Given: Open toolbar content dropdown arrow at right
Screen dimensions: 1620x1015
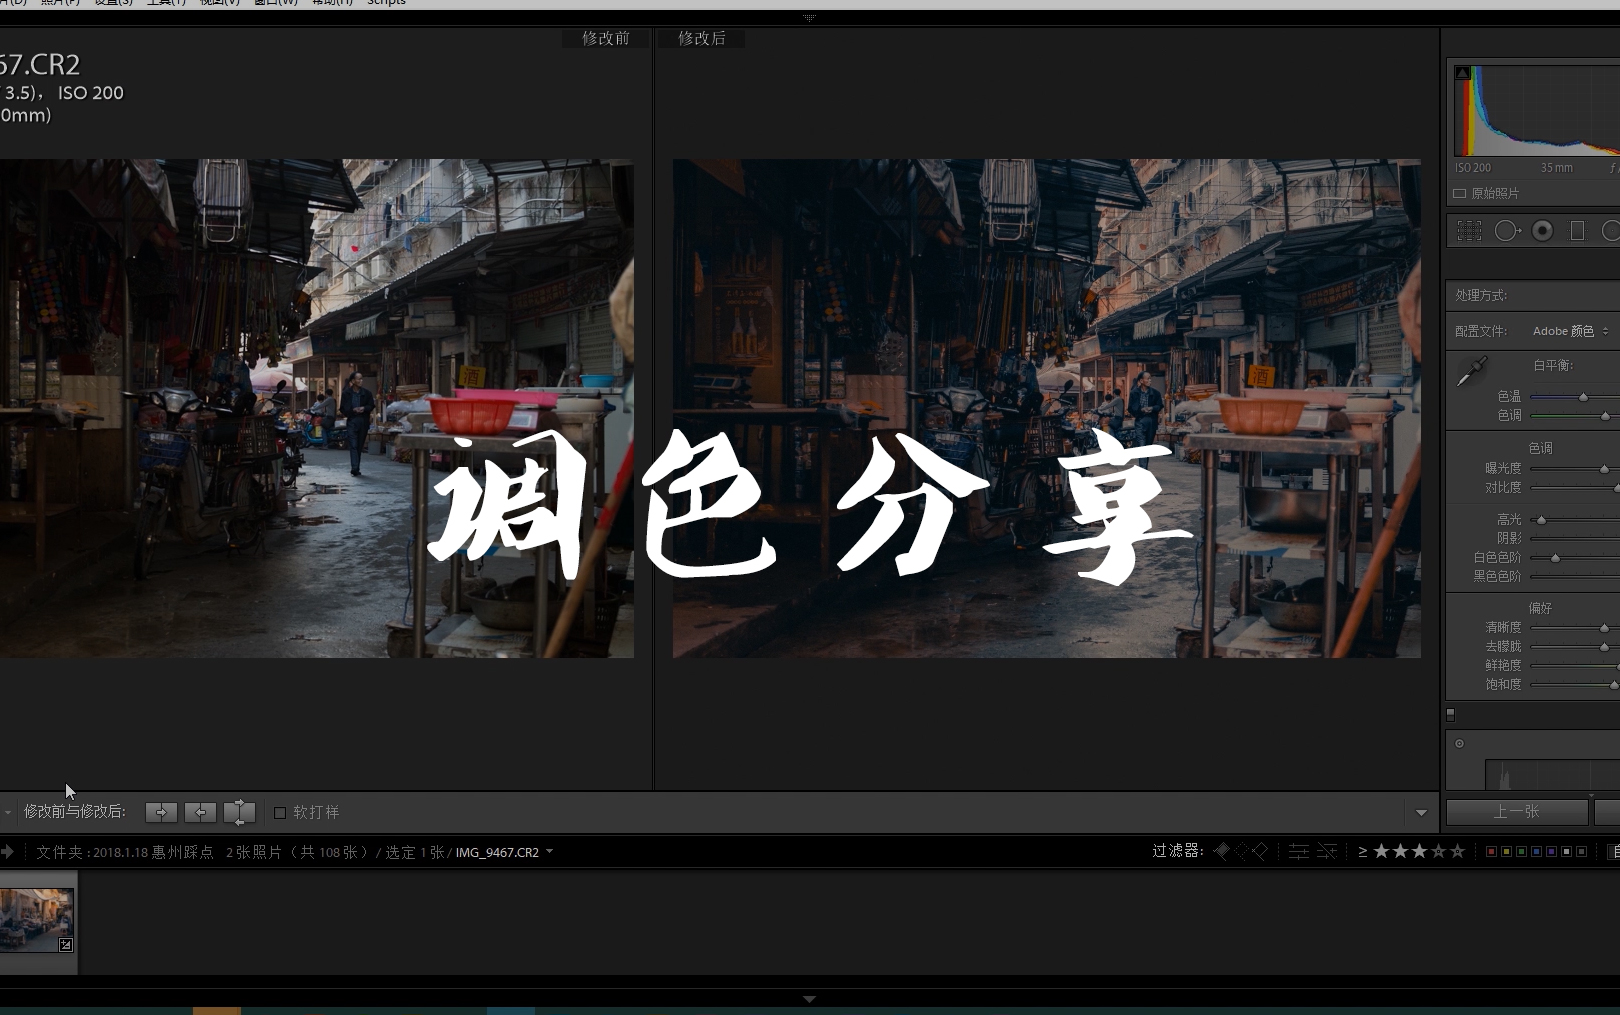Looking at the screenshot, I should pos(1421,813).
